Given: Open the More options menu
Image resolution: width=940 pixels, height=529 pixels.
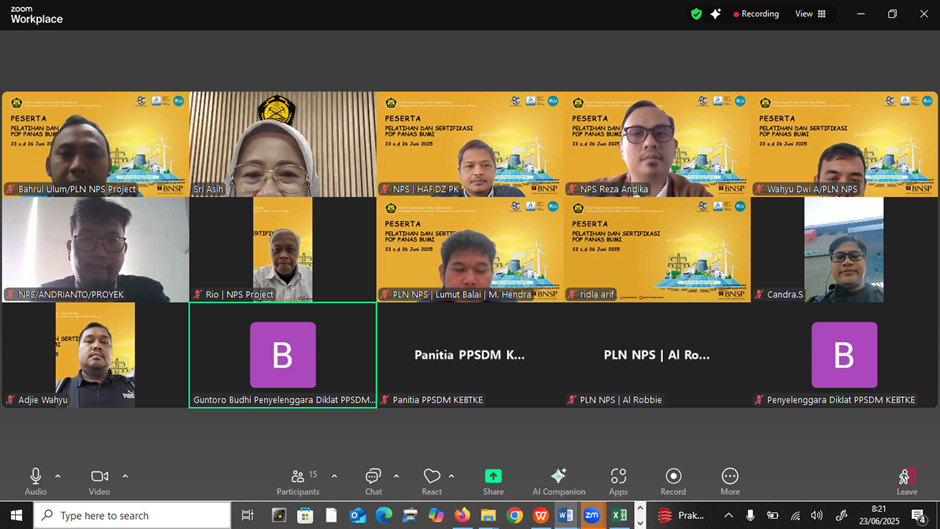Looking at the screenshot, I should click(x=730, y=482).
